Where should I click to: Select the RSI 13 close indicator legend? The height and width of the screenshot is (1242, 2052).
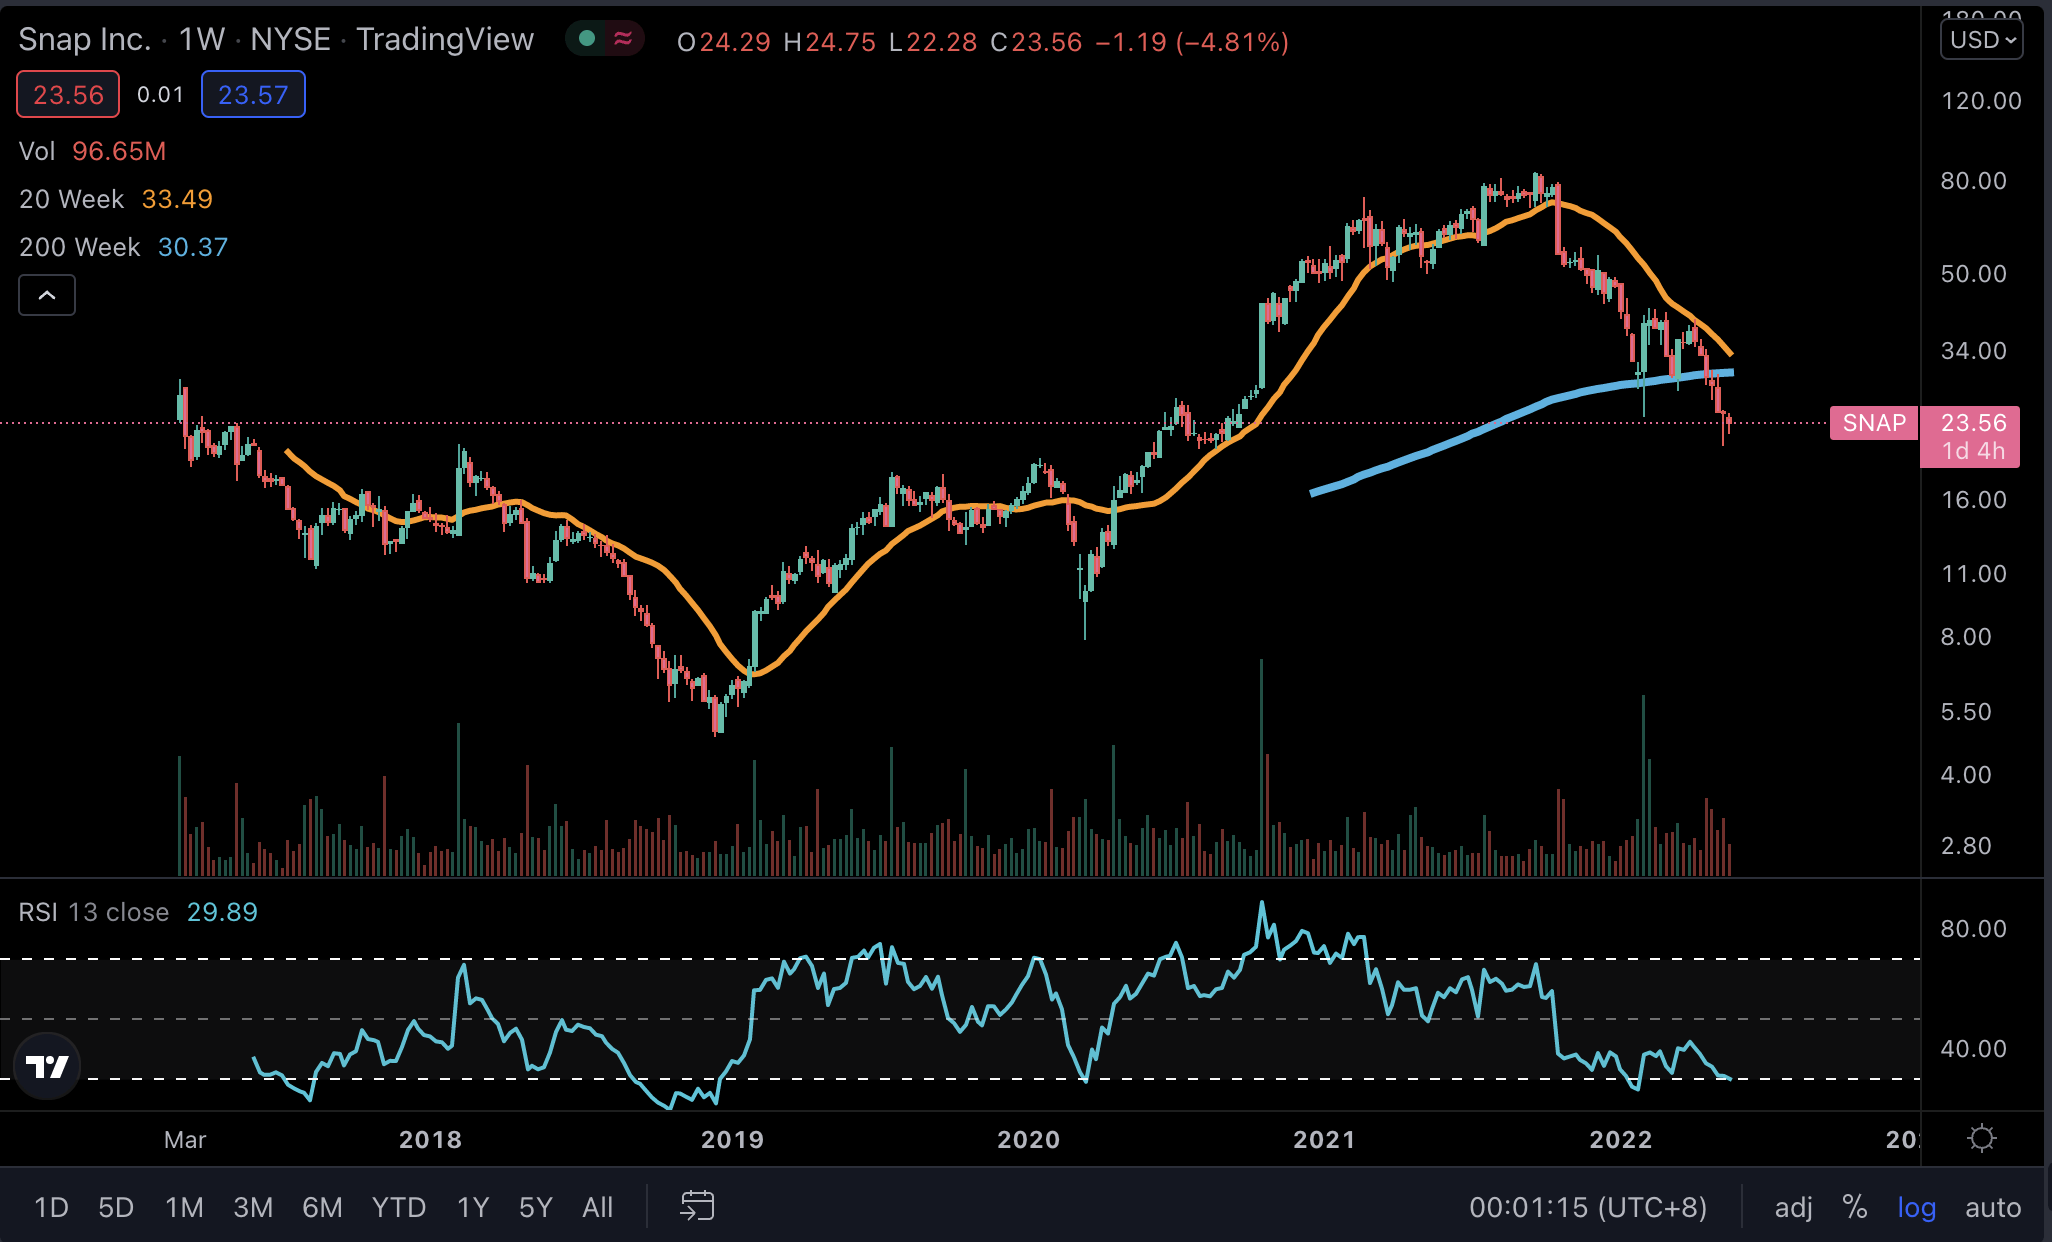click(x=94, y=912)
